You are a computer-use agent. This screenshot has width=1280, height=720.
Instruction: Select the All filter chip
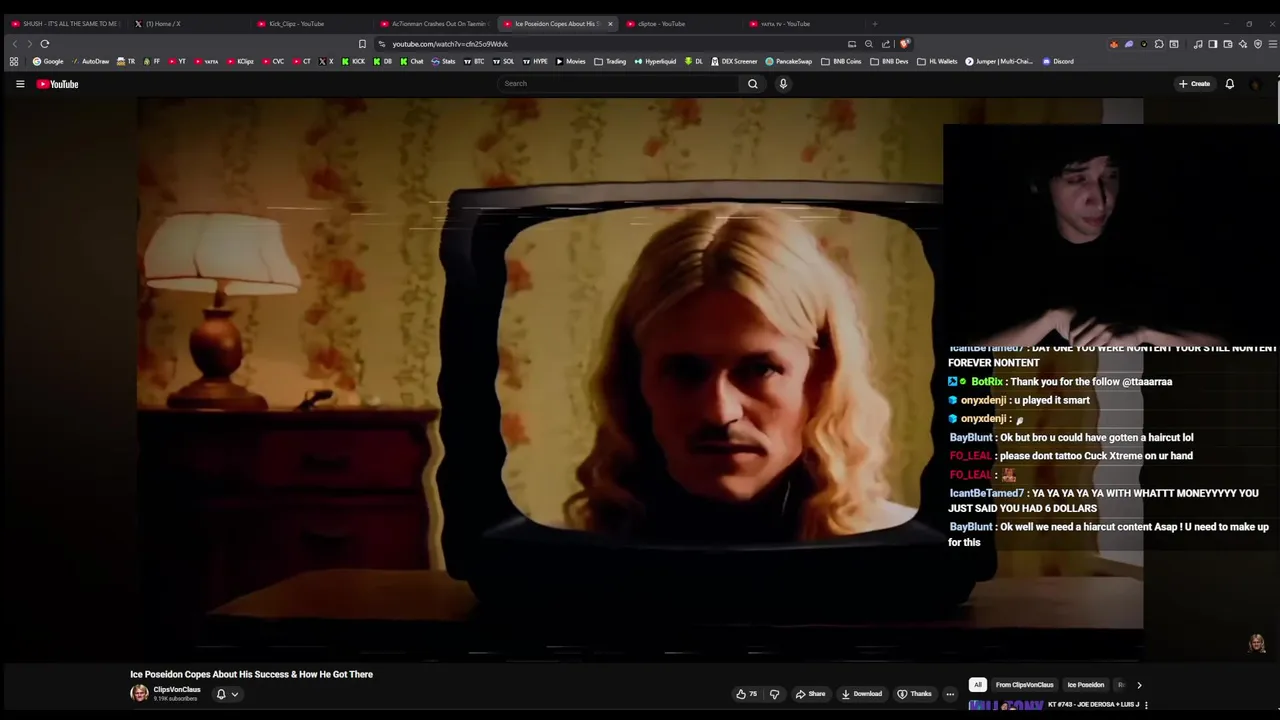pyautogui.click(x=978, y=685)
